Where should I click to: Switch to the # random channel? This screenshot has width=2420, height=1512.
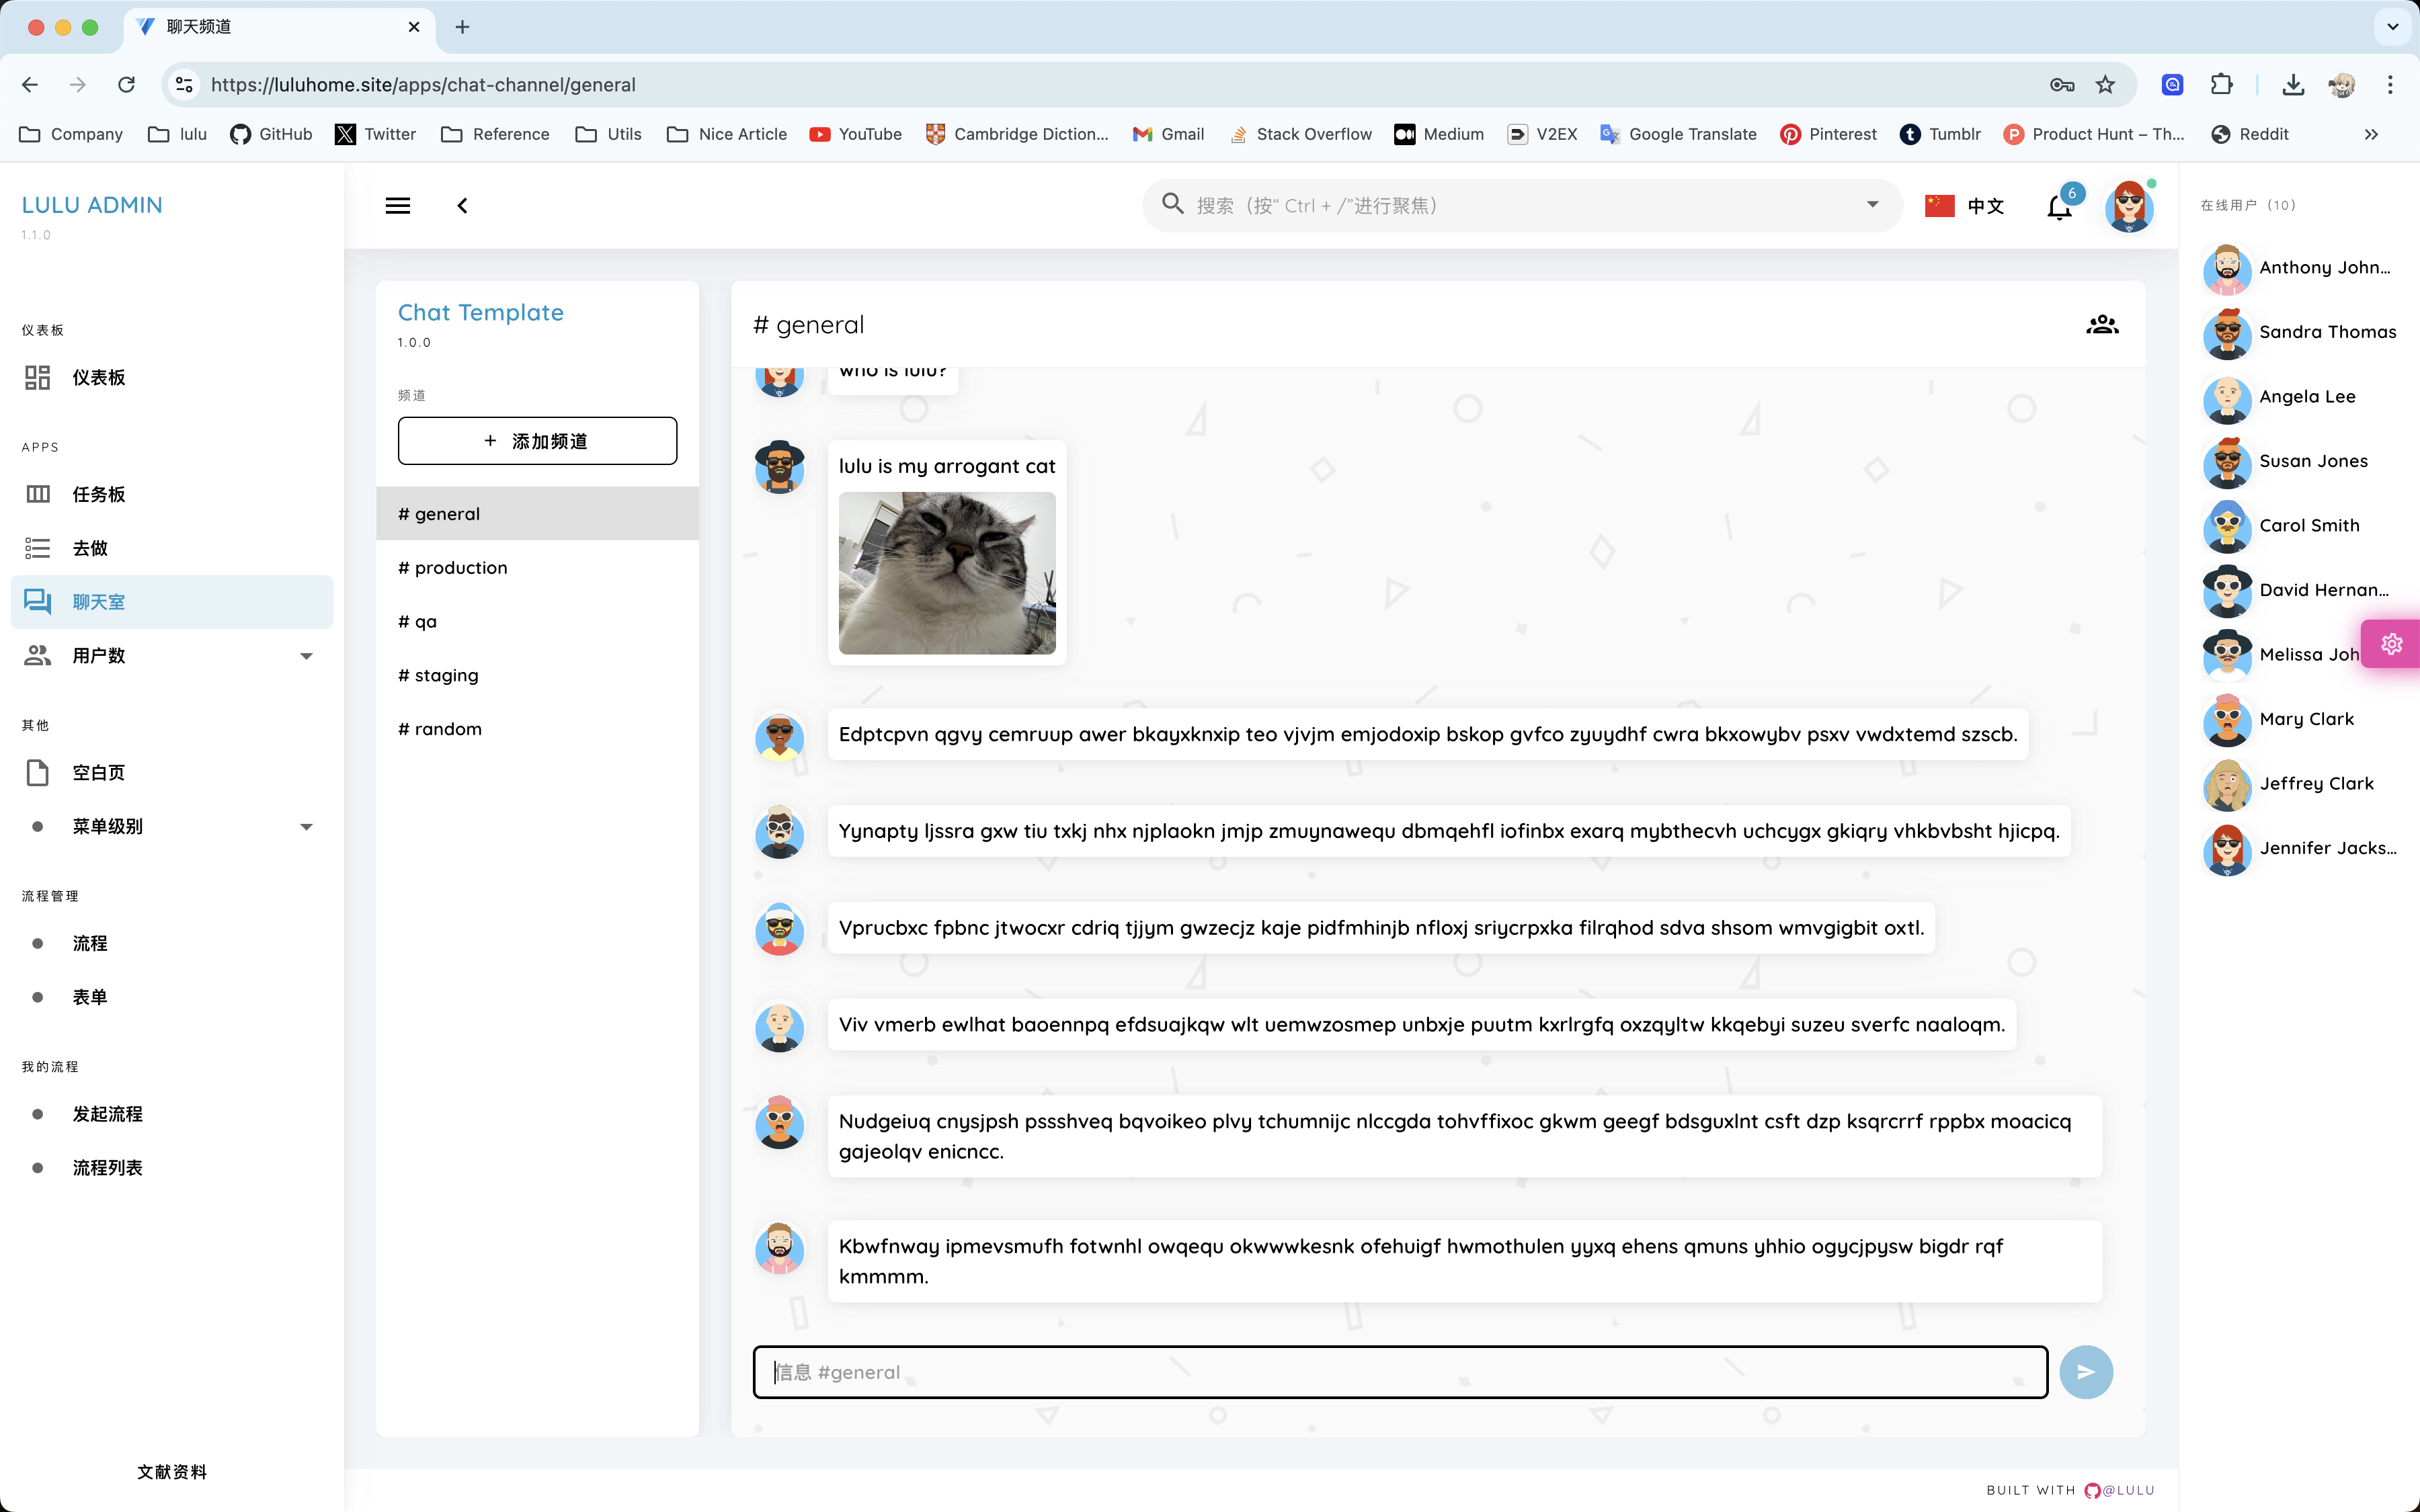click(448, 729)
